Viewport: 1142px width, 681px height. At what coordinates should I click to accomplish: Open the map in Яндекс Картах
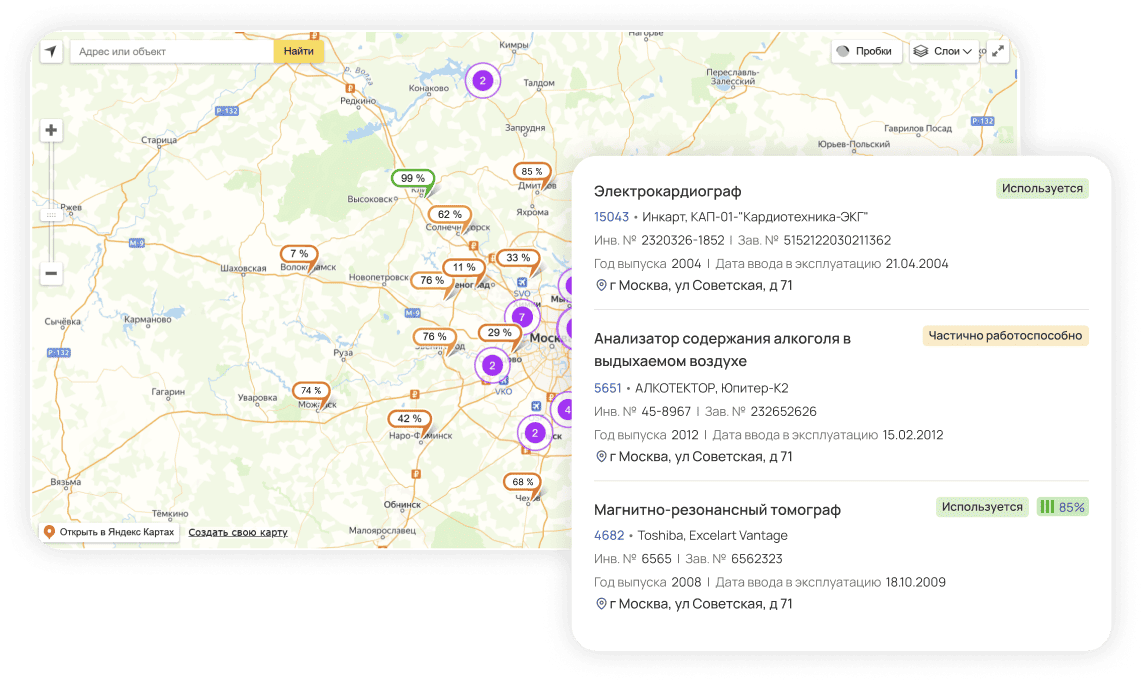click(109, 532)
